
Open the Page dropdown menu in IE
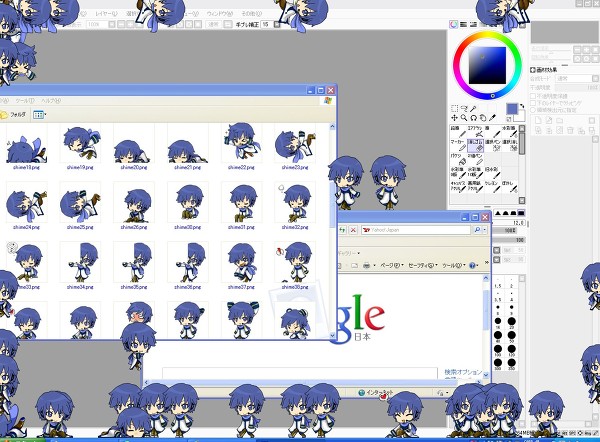(392, 265)
